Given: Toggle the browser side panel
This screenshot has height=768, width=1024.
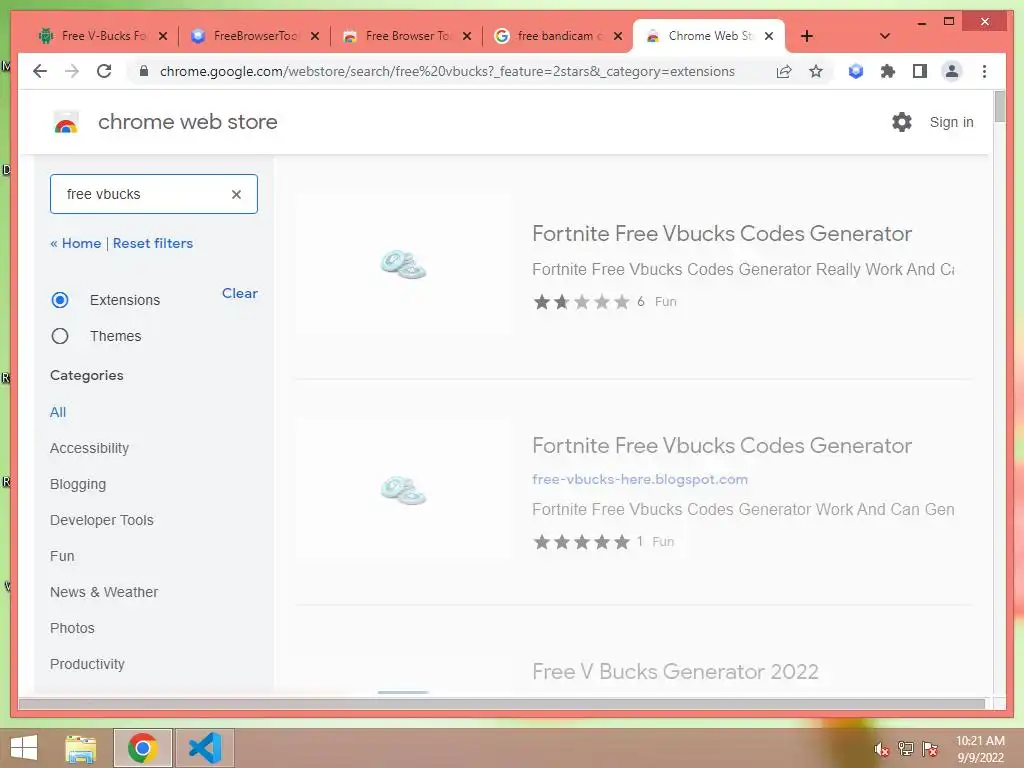Looking at the screenshot, I should [920, 71].
